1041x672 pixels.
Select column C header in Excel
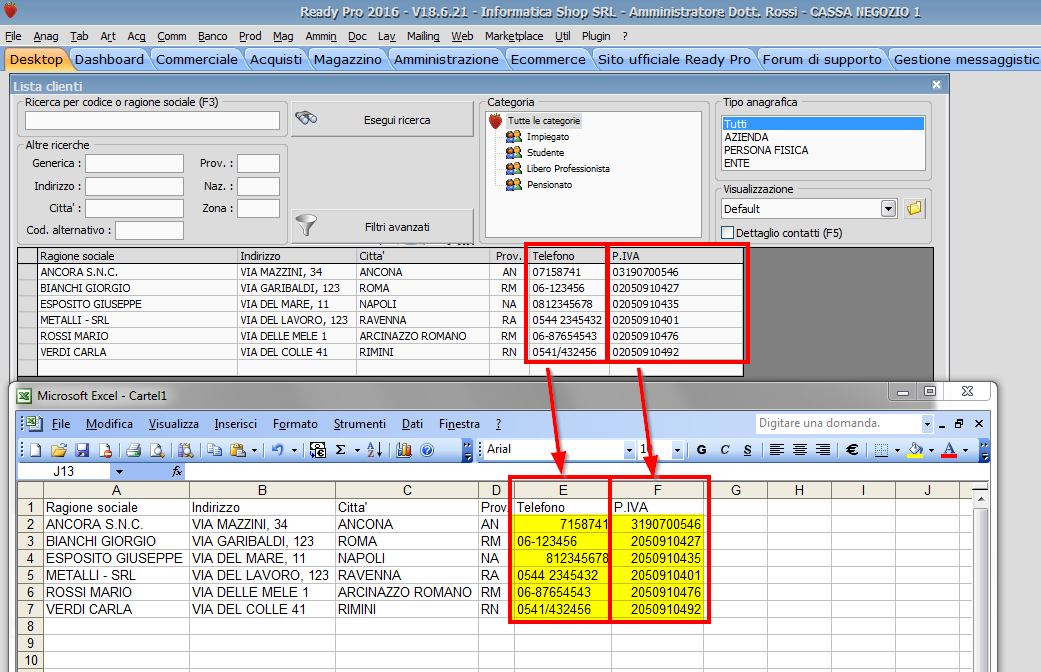(x=407, y=490)
